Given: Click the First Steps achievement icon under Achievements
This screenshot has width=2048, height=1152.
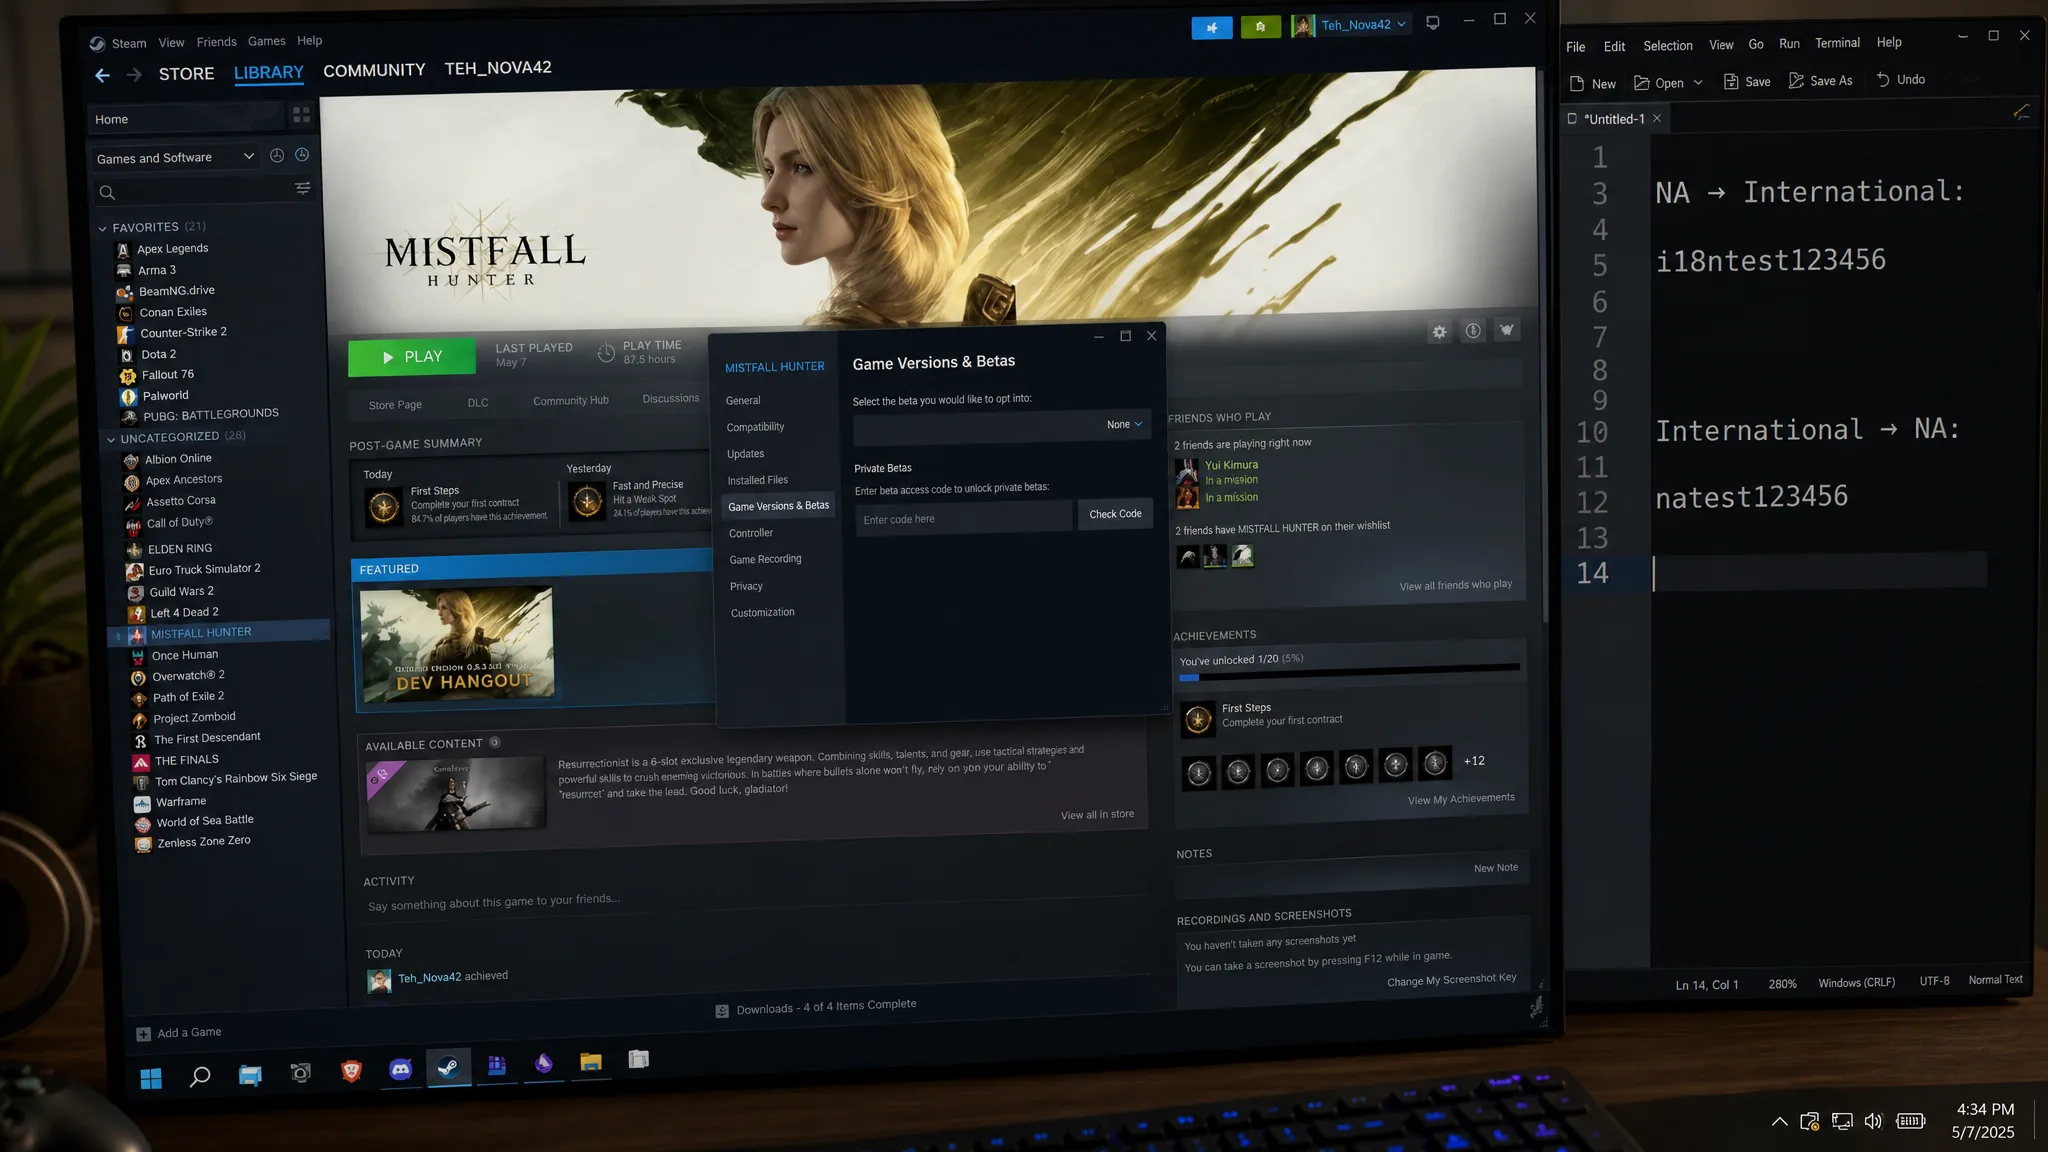Looking at the screenshot, I should (1198, 719).
